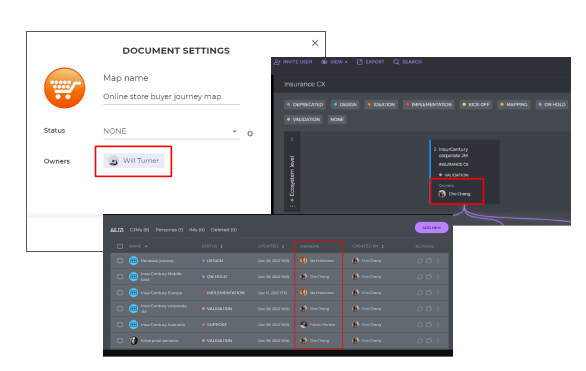Open comments for Renewal journey row
Screen dimensions: 586x371
420,261
